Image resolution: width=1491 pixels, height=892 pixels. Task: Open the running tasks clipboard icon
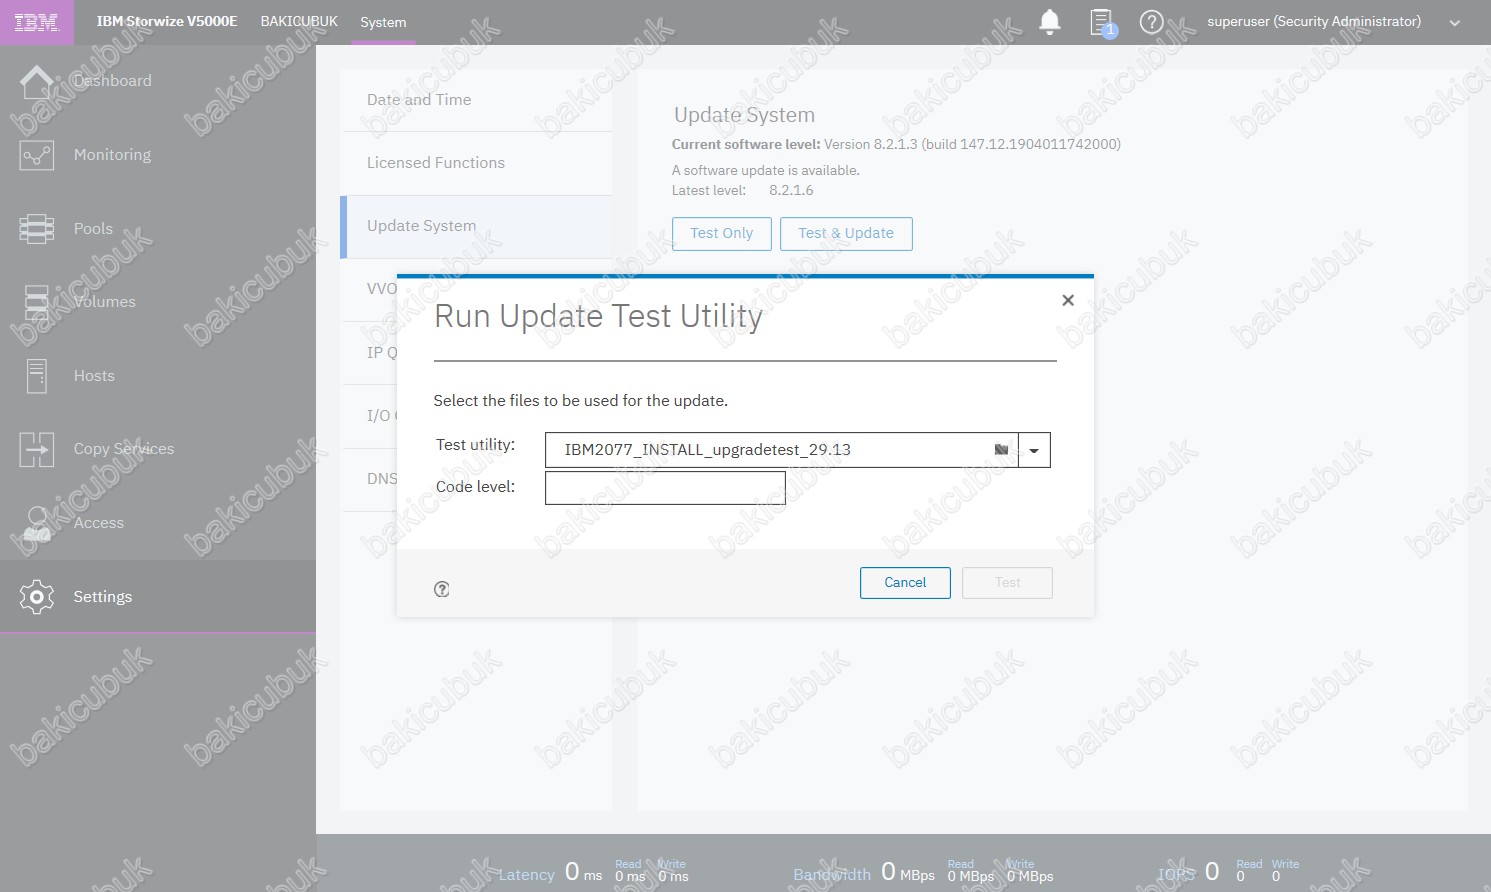pyautogui.click(x=1102, y=22)
